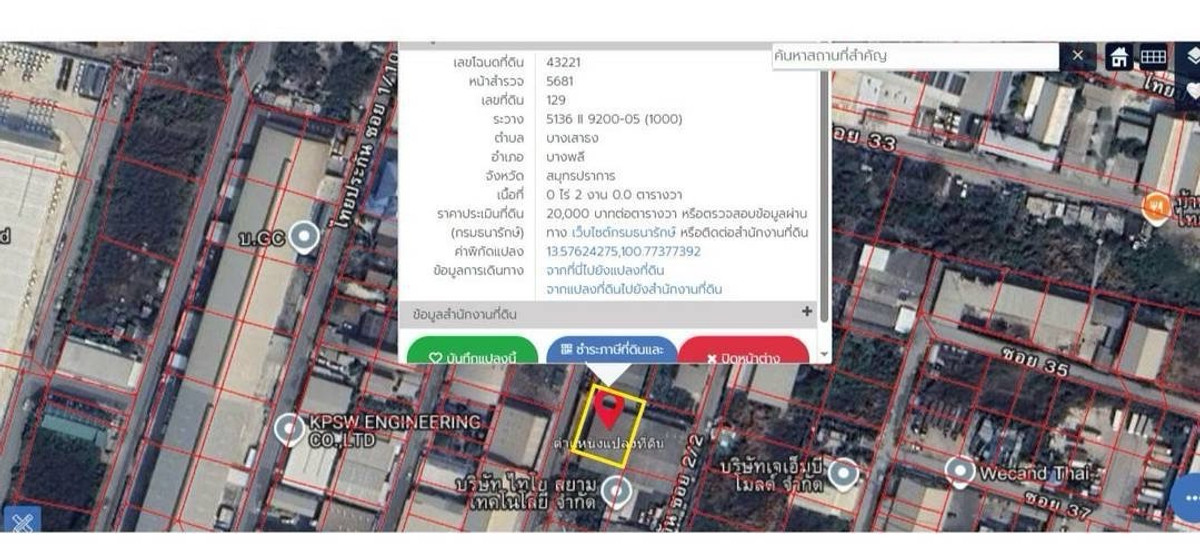This screenshot has height=551, width=1200.
Task: Click the green บันทึกแปลงนี้ save button
Action: (x=472, y=355)
